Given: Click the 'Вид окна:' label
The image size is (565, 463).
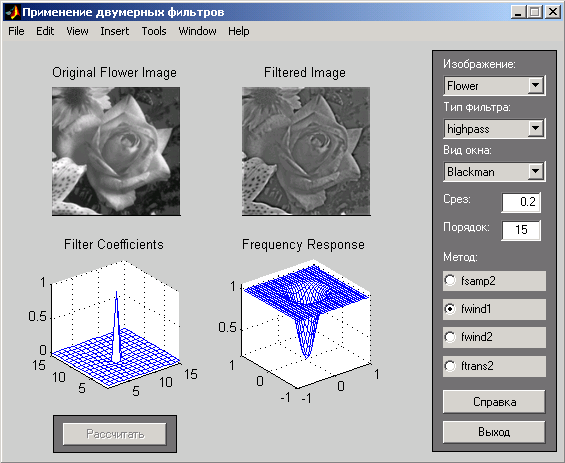Looking at the screenshot, I should click(467, 150).
